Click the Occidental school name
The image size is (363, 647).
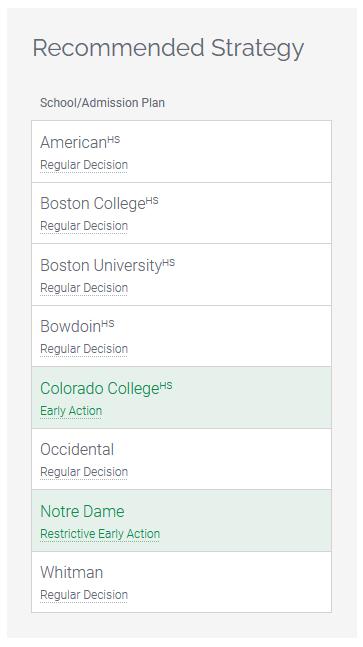point(77,450)
